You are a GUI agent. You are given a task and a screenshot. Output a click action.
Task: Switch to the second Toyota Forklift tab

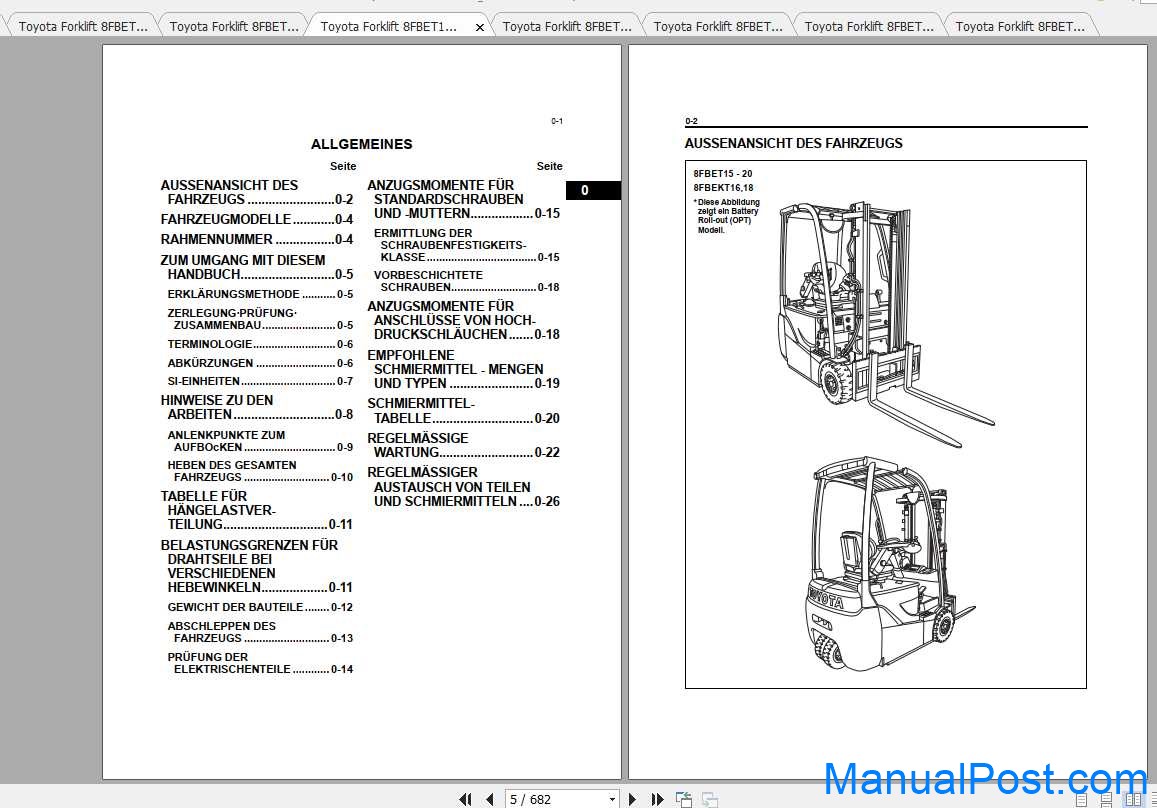(234, 27)
